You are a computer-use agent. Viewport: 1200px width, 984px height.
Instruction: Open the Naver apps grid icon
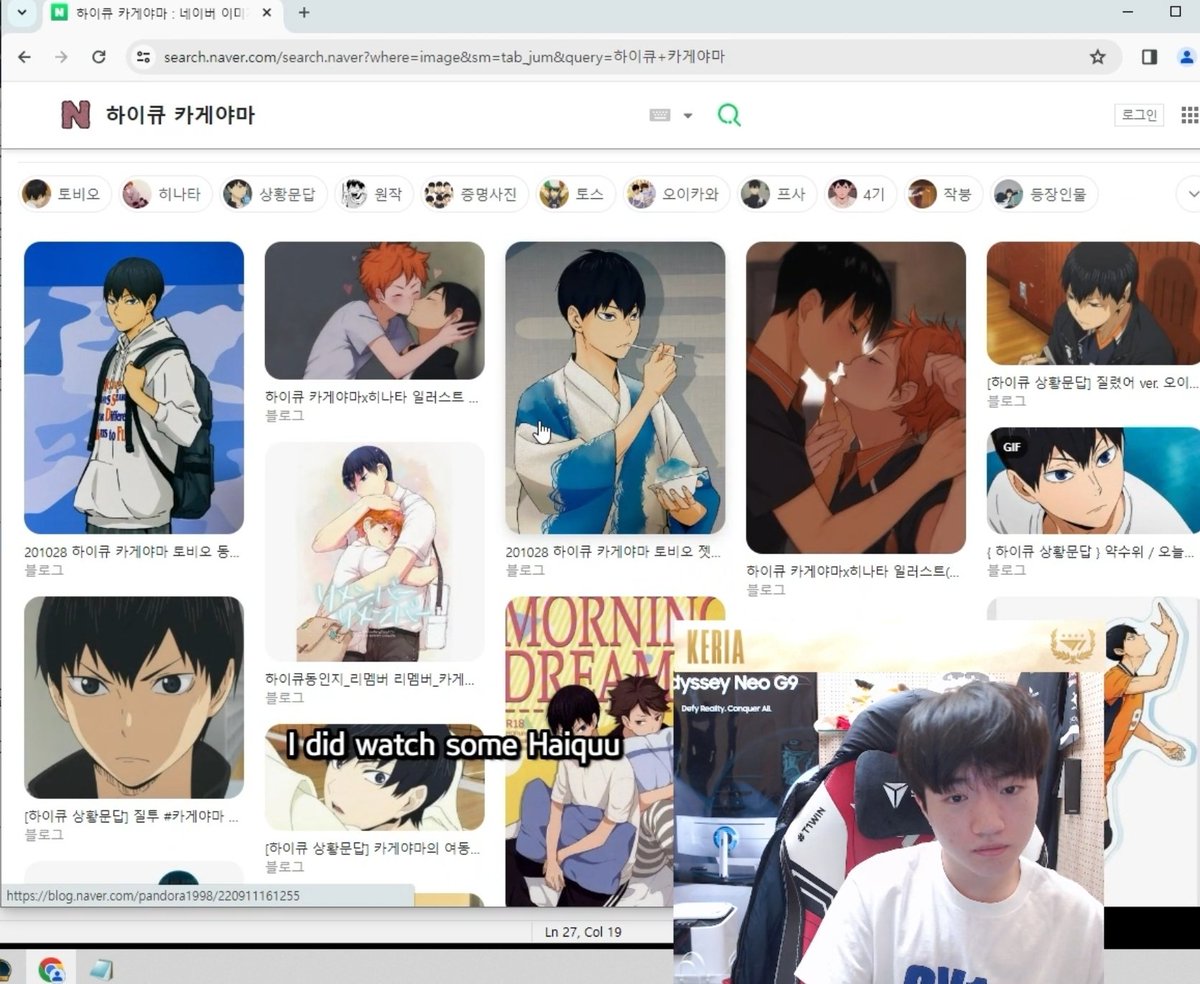(x=1190, y=115)
